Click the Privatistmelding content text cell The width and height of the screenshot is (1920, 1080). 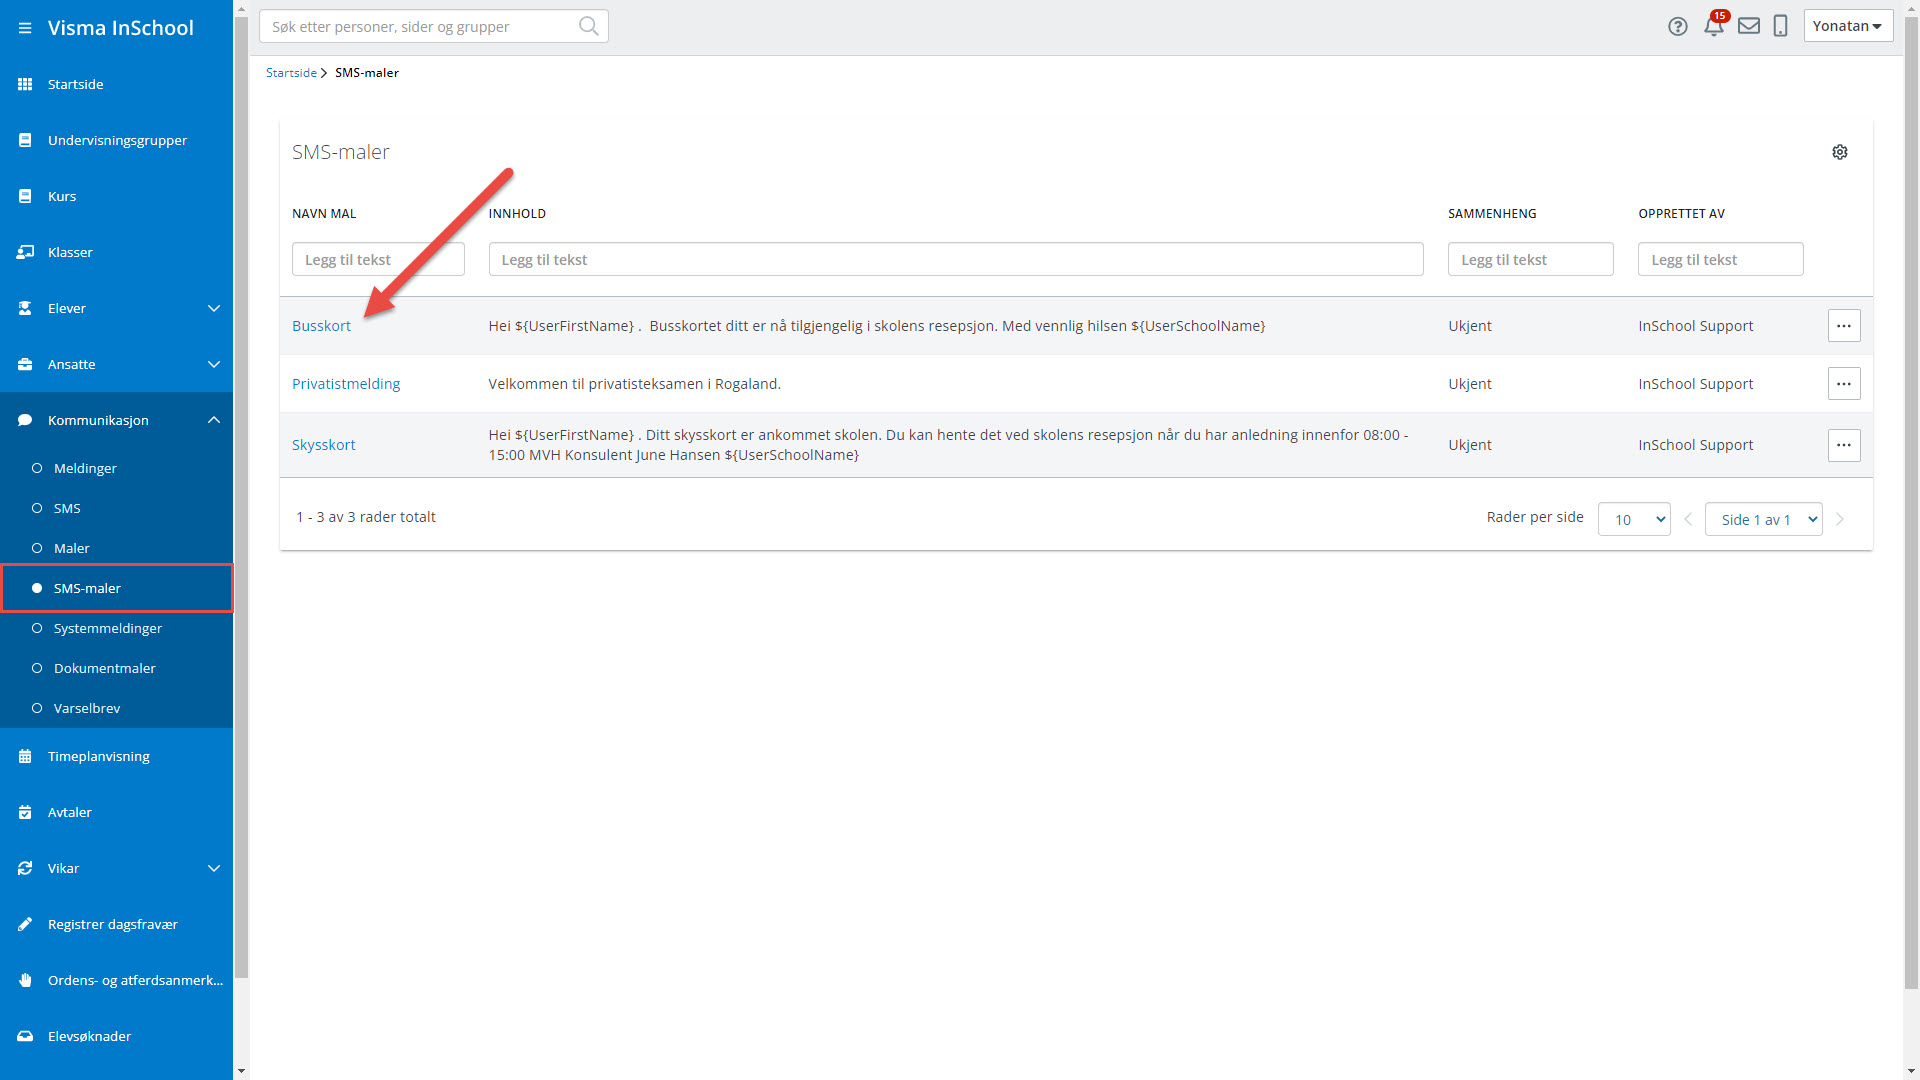click(634, 384)
